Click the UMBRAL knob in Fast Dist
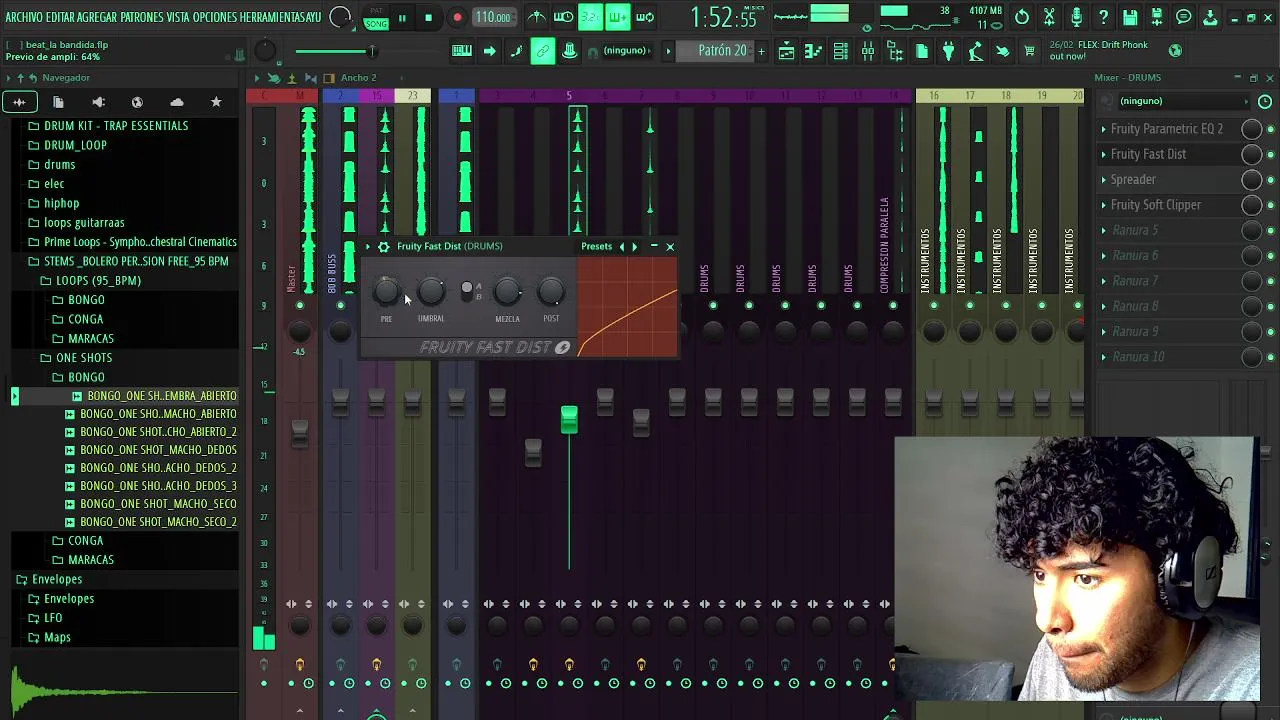Viewport: 1280px width, 720px height. coord(431,292)
